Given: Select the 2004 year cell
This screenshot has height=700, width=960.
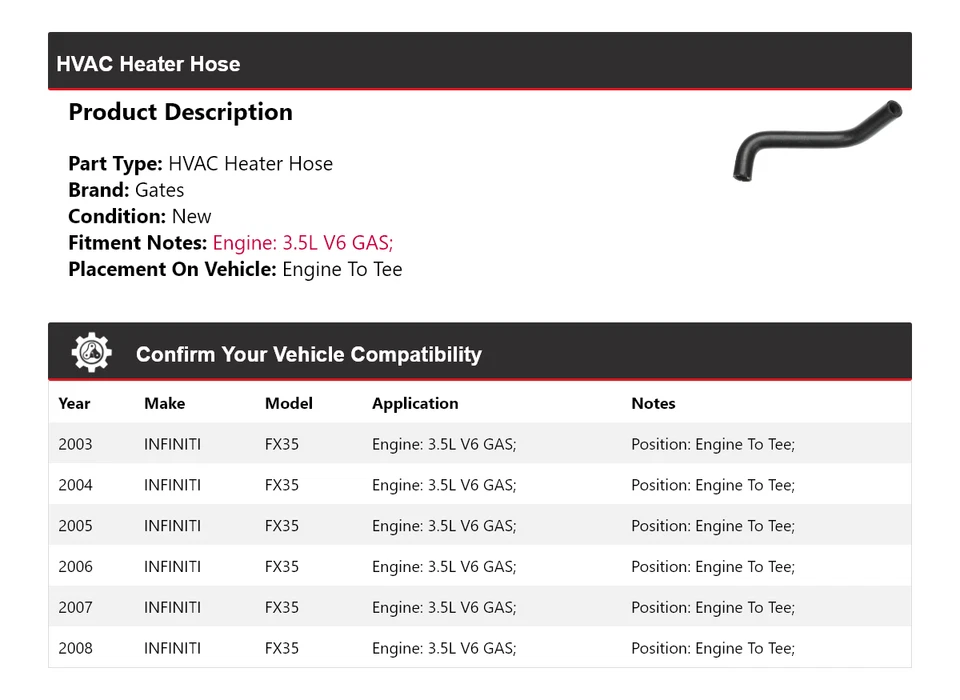Looking at the screenshot, I should tap(75, 485).
